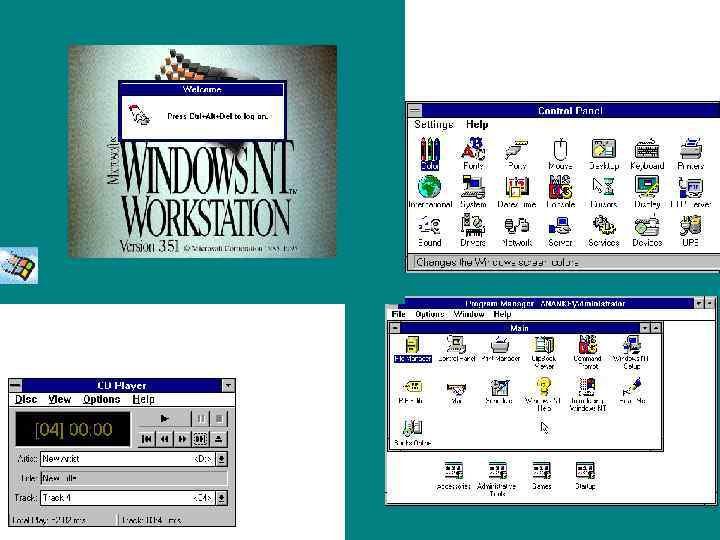Open Schedule+ in the Main group

click(499, 391)
